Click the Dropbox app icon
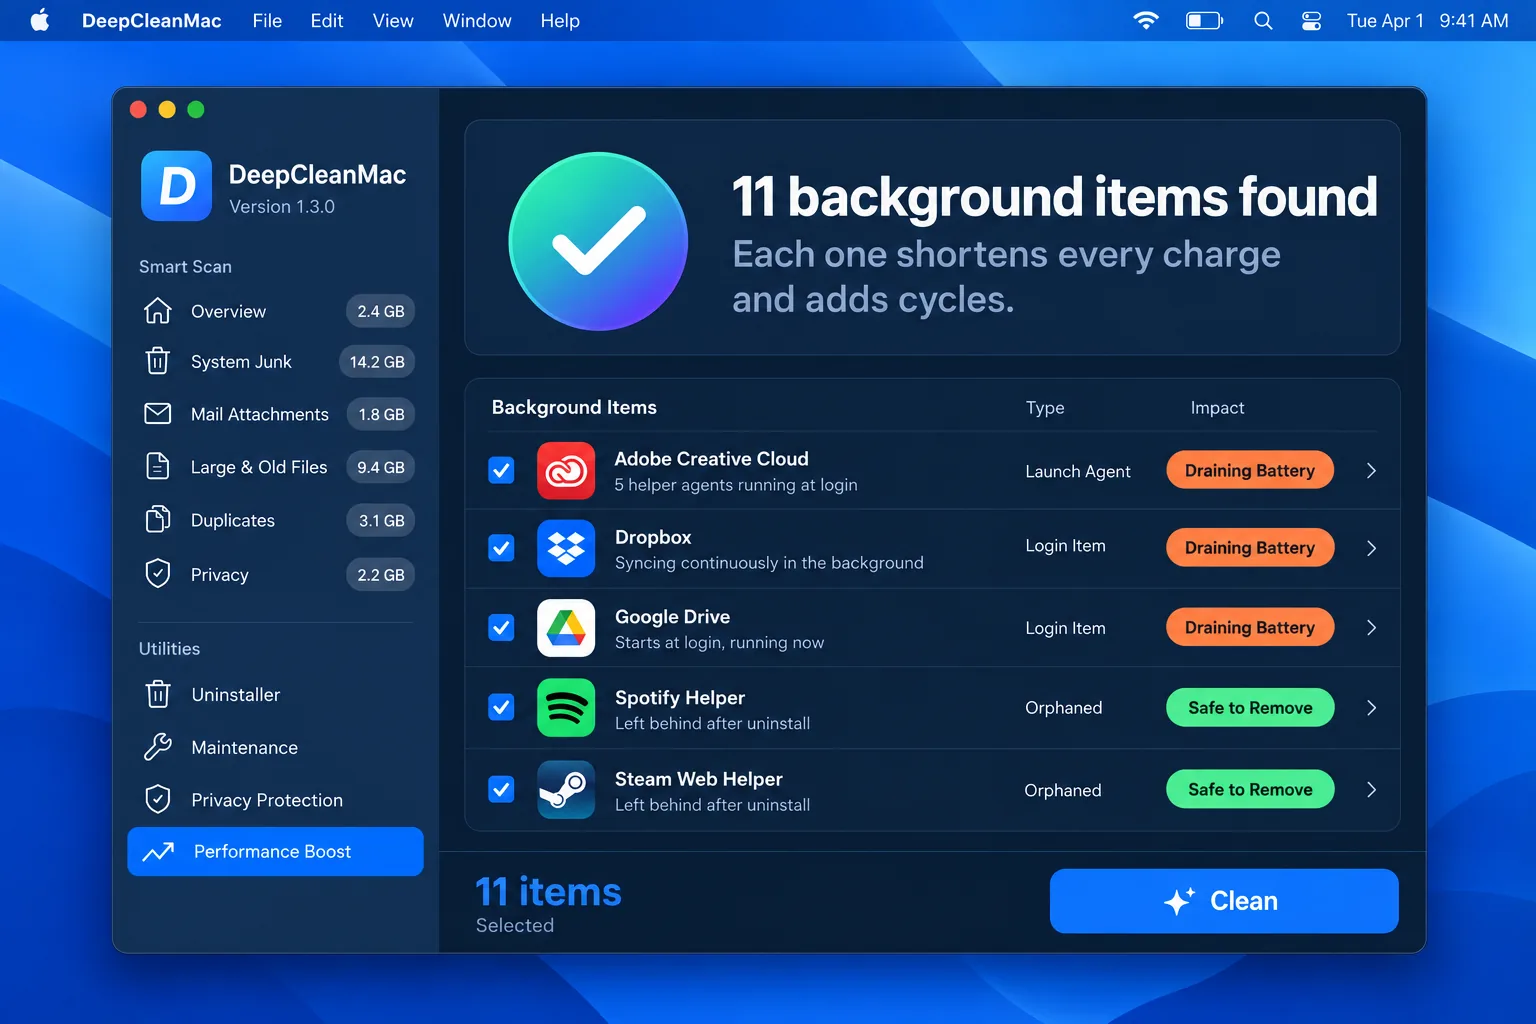Image resolution: width=1536 pixels, height=1024 pixels. (x=566, y=548)
